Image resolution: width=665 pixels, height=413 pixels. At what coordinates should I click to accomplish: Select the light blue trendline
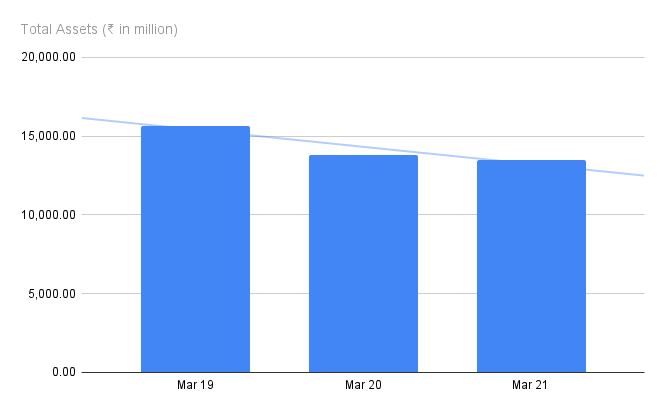point(363,147)
